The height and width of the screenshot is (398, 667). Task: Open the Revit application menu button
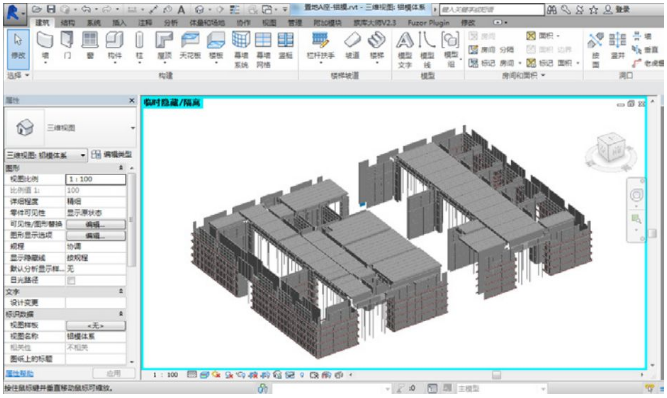click(x=14, y=13)
